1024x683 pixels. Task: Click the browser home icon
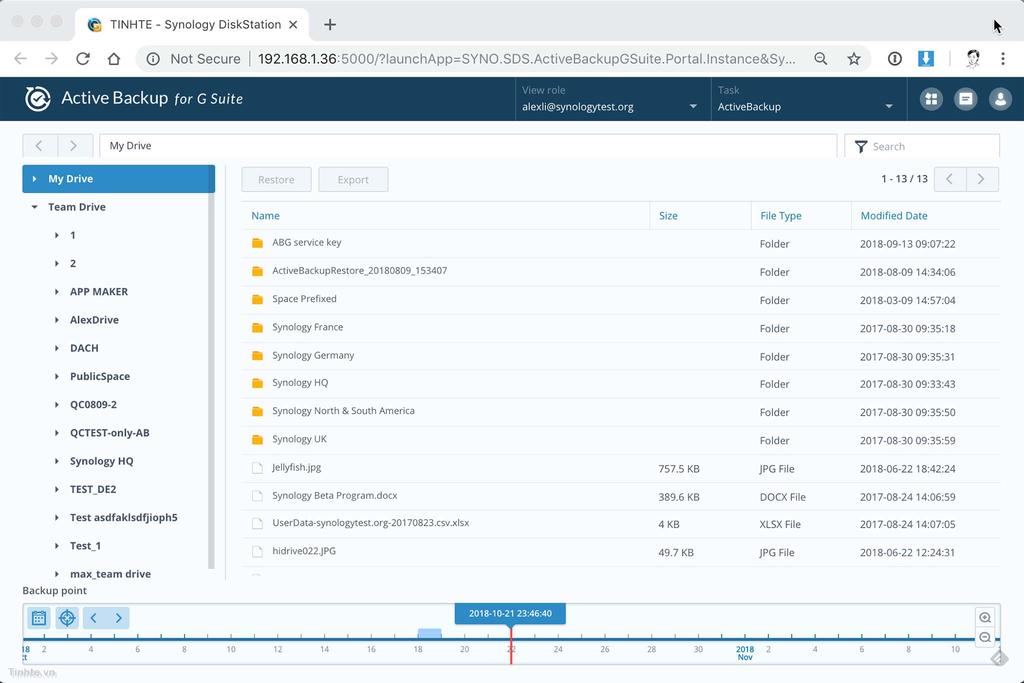click(x=114, y=59)
